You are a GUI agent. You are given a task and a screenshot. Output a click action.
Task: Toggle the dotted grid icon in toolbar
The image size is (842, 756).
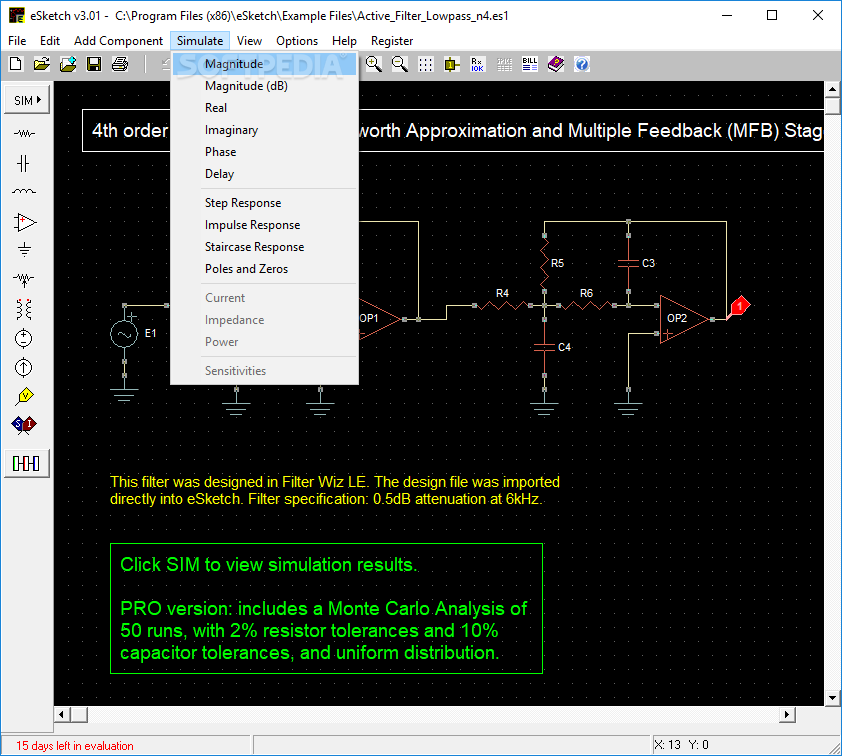pos(425,64)
